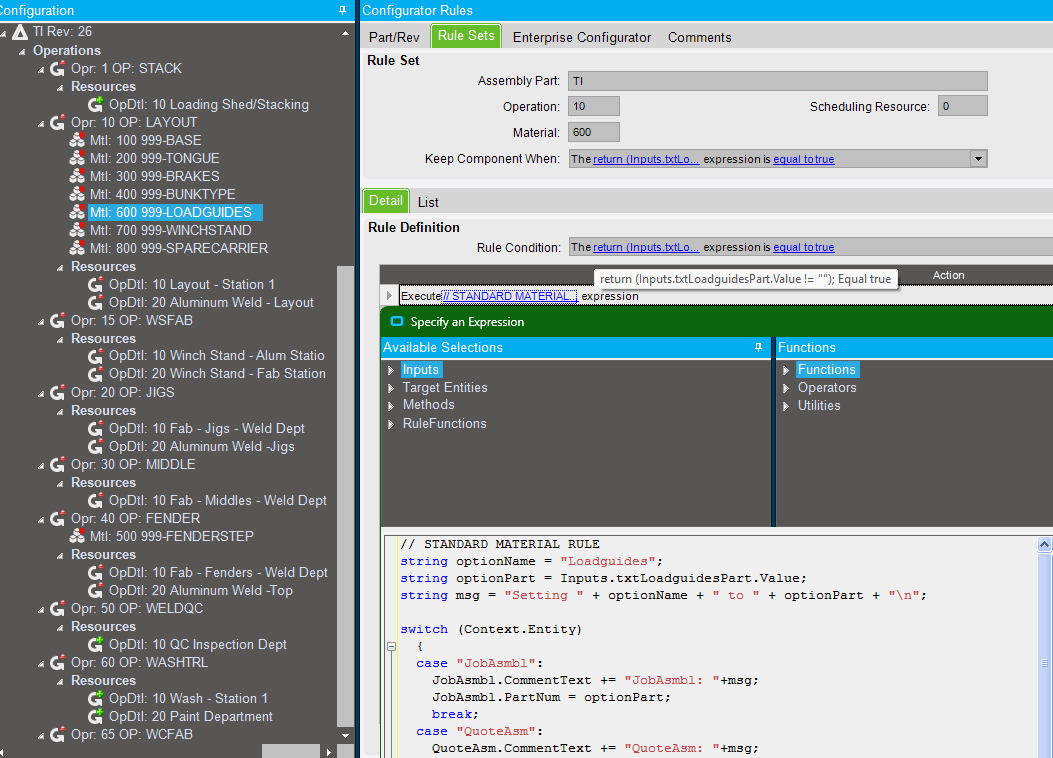Image resolution: width=1053 pixels, height=758 pixels.
Task: Click the Opr: 50 OP: WELDQC operation icon
Action: pos(58,609)
